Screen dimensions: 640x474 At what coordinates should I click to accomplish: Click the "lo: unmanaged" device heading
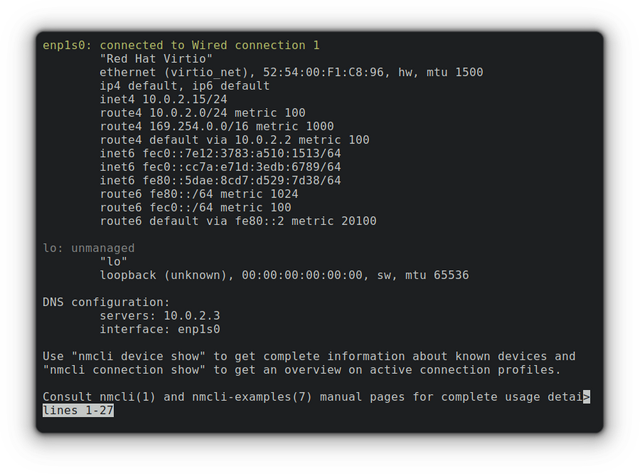(88, 248)
